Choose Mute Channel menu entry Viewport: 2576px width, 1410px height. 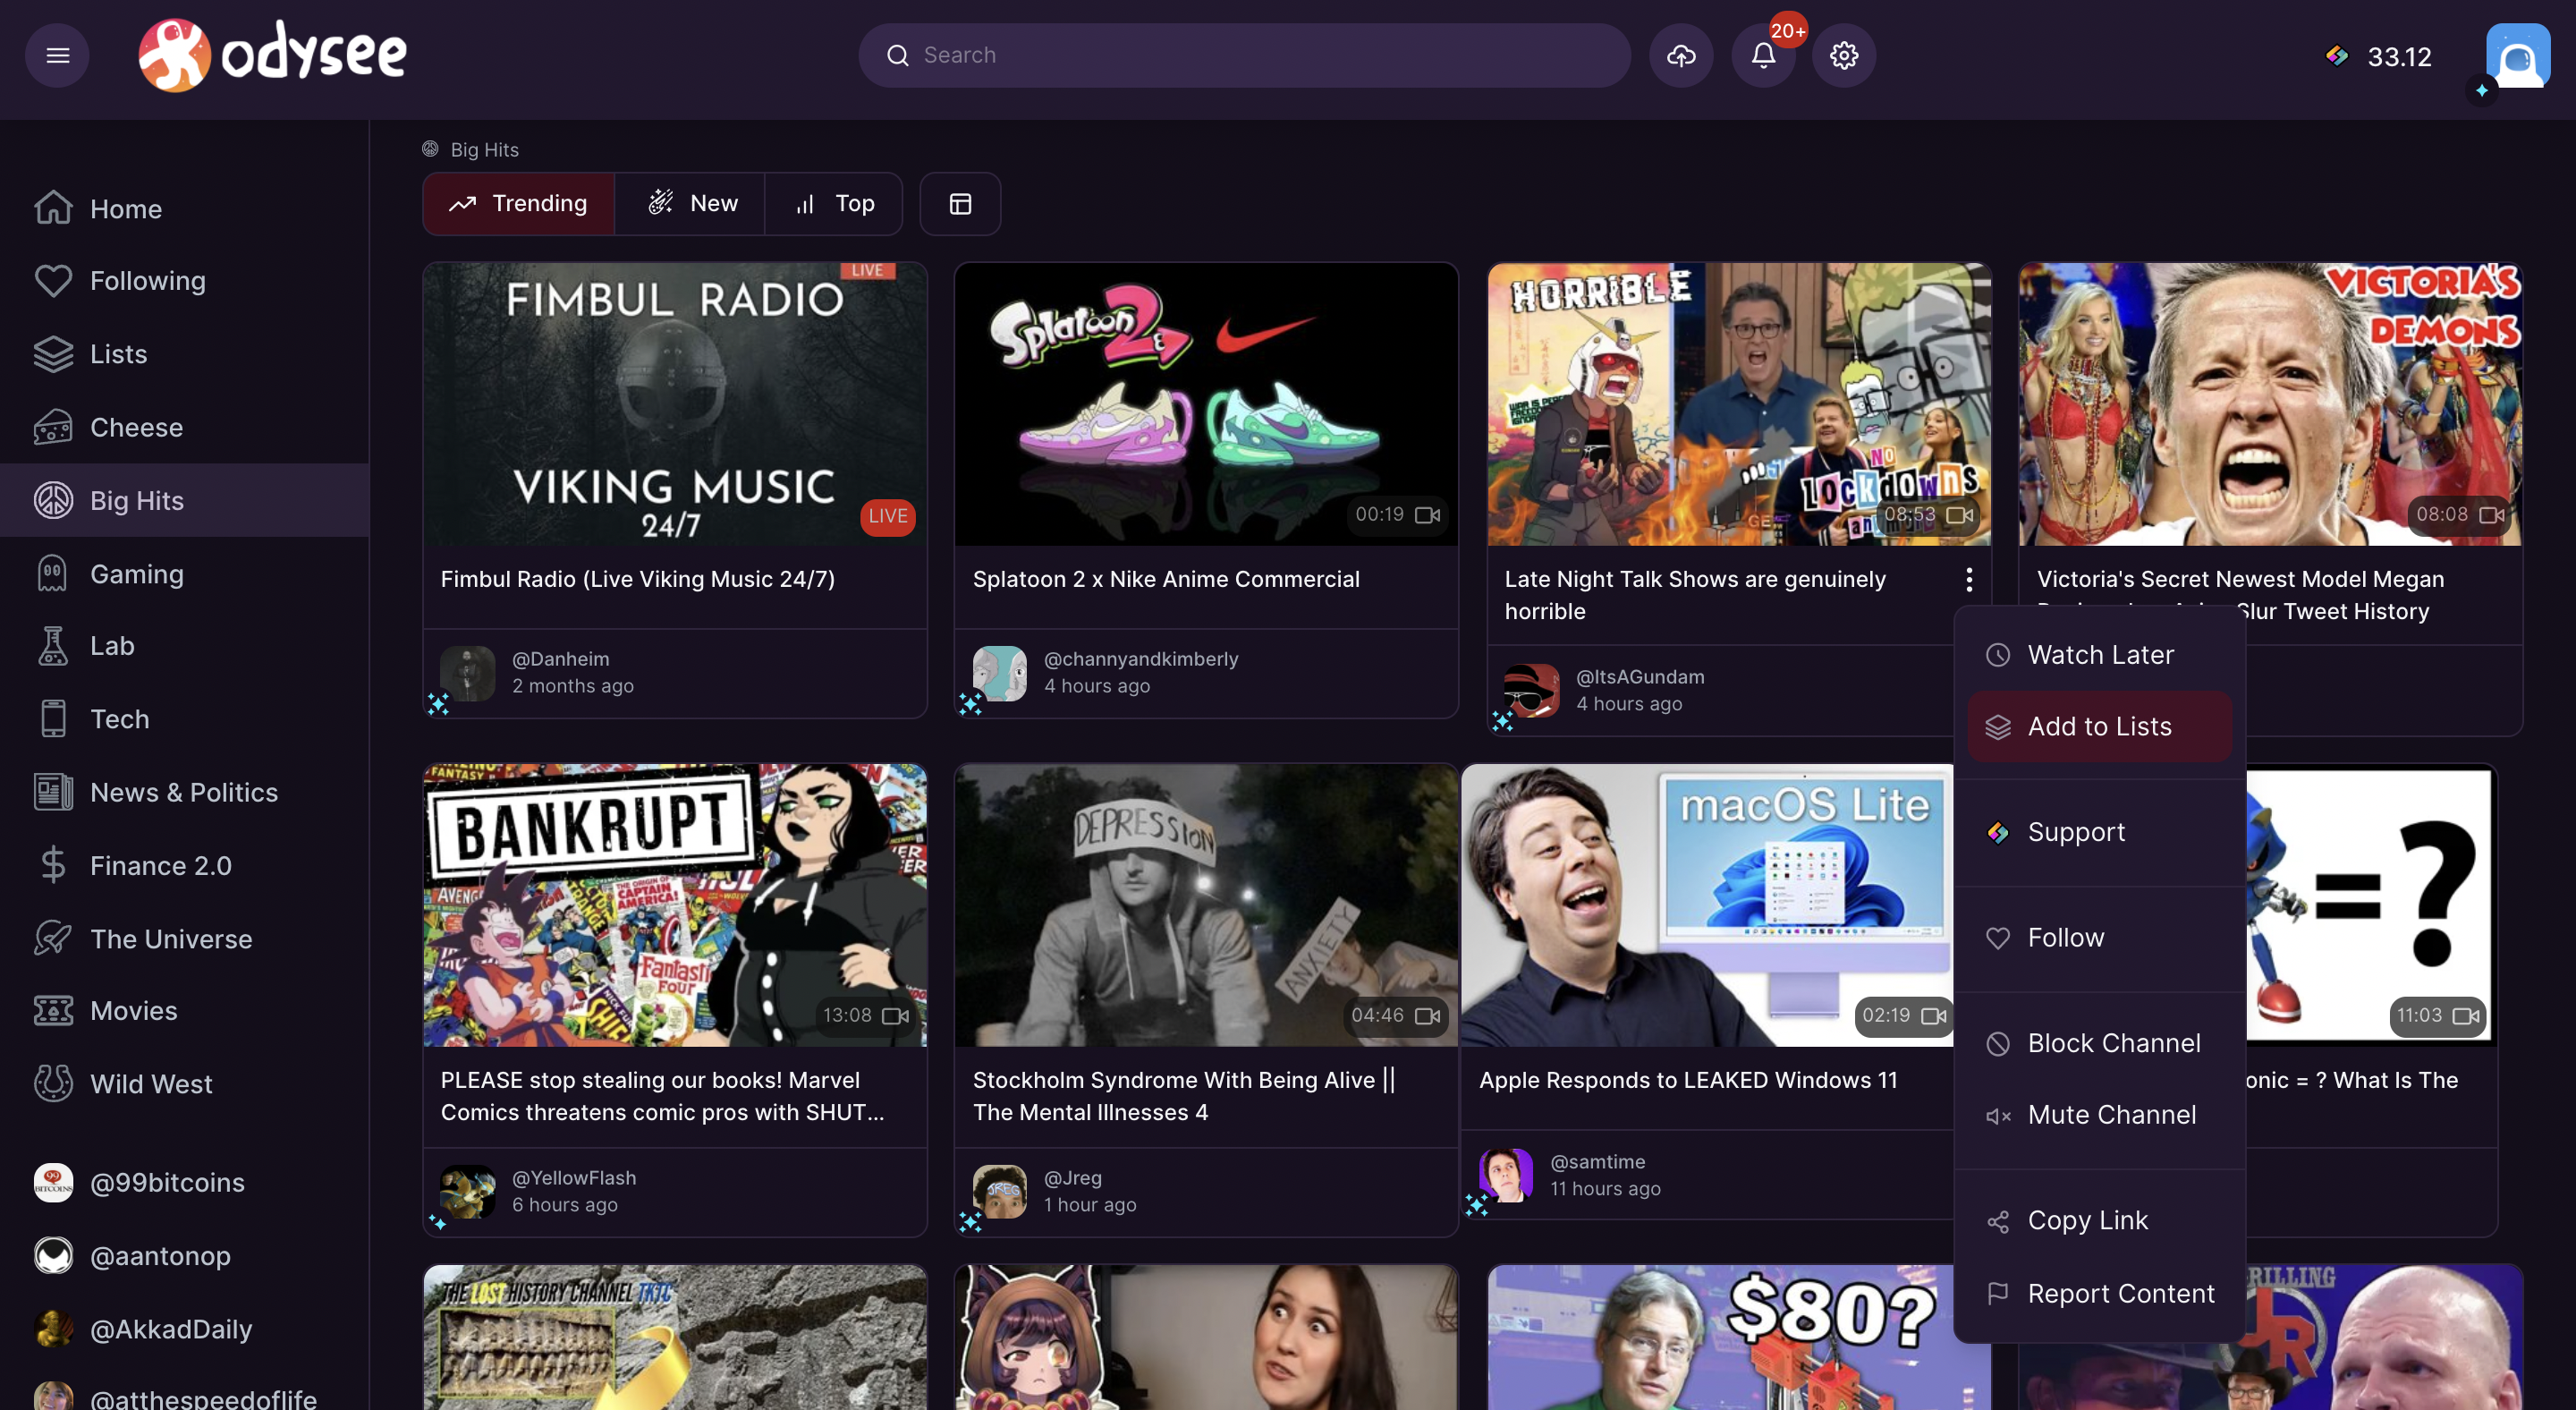pyautogui.click(x=2099, y=1115)
